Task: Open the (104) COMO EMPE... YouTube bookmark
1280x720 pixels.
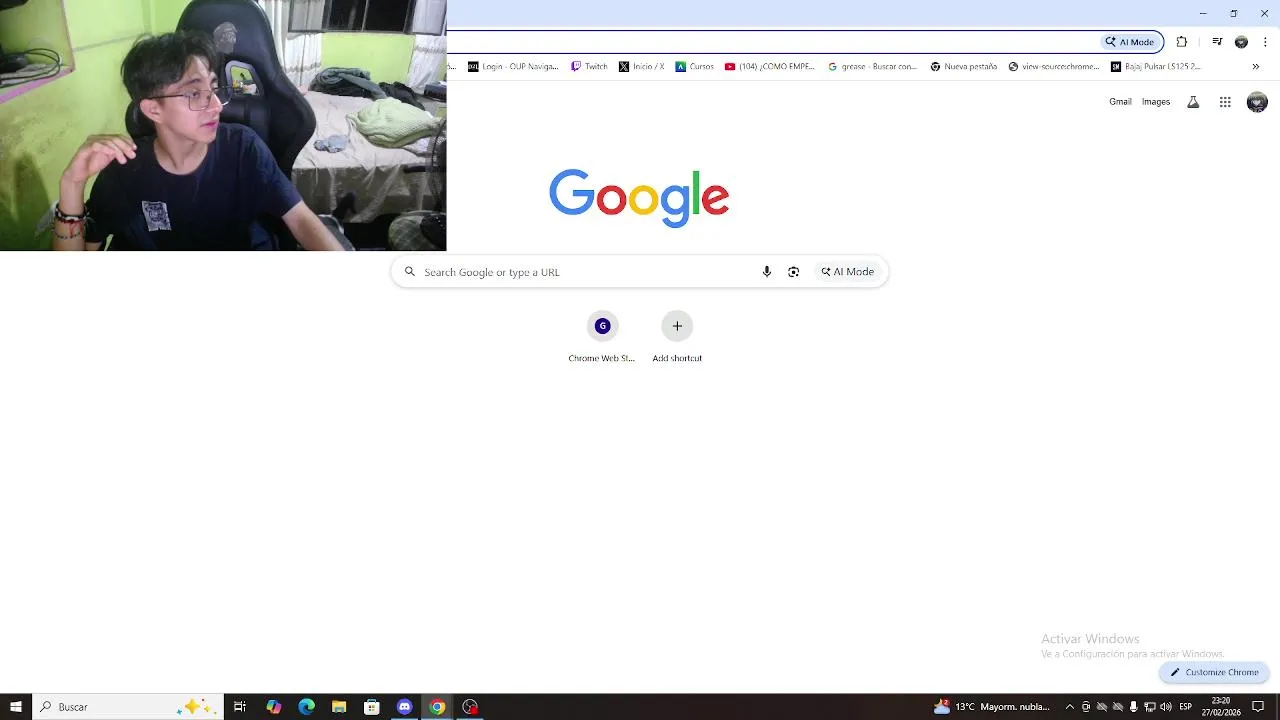Action: [x=770, y=67]
